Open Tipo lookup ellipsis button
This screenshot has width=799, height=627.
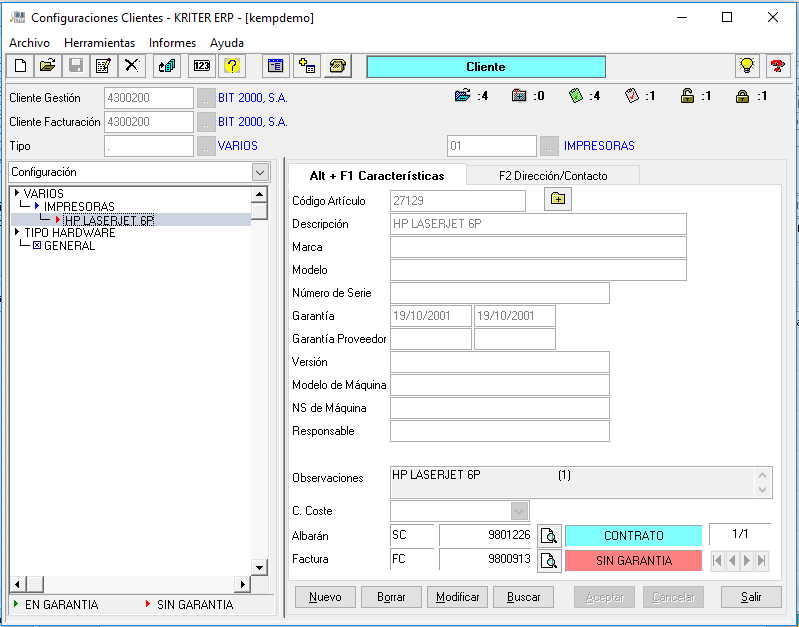coord(206,146)
